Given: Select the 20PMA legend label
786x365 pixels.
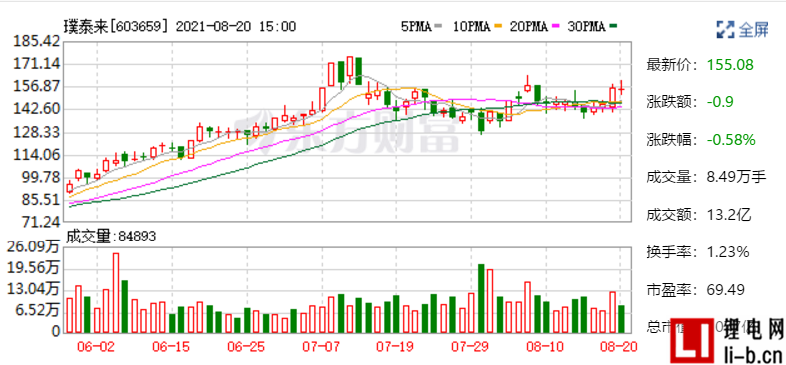Looking at the screenshot, I should (x=529, y=27).
